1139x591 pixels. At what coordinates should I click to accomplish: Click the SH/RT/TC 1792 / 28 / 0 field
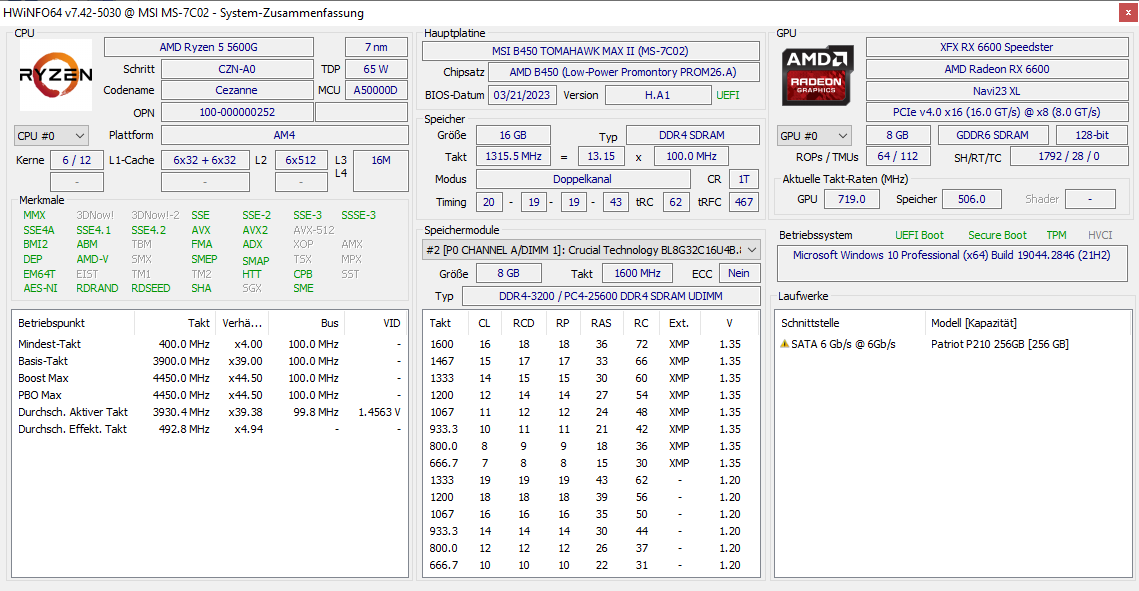(x=1069, y=156)
